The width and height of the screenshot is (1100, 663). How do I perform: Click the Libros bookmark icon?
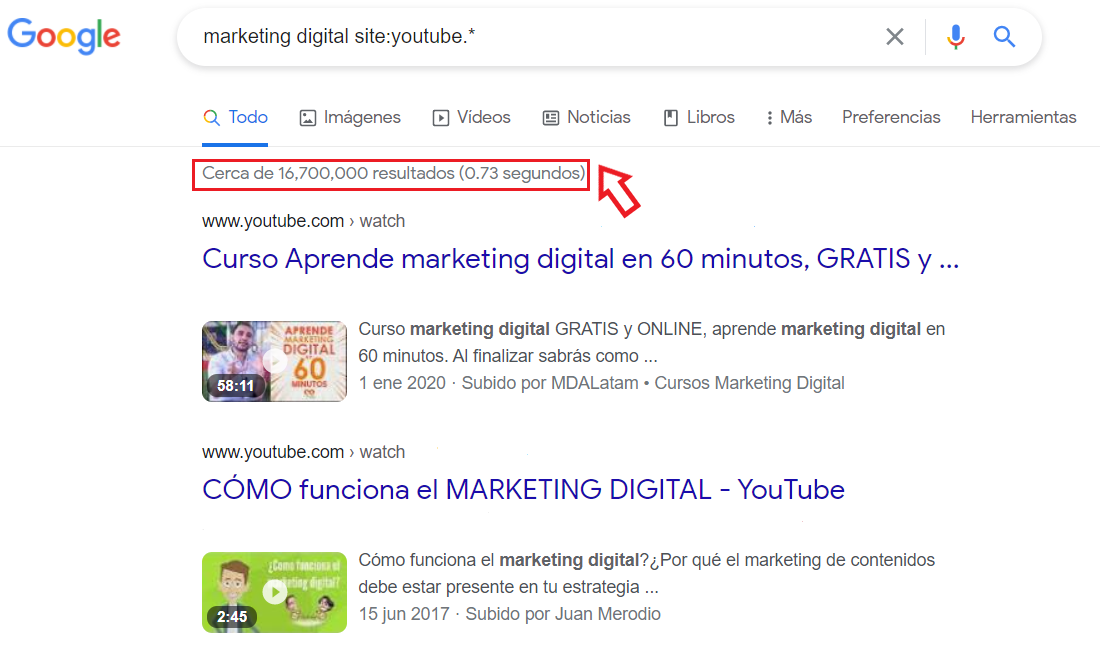pyautogui.click(x=671, y=117)
